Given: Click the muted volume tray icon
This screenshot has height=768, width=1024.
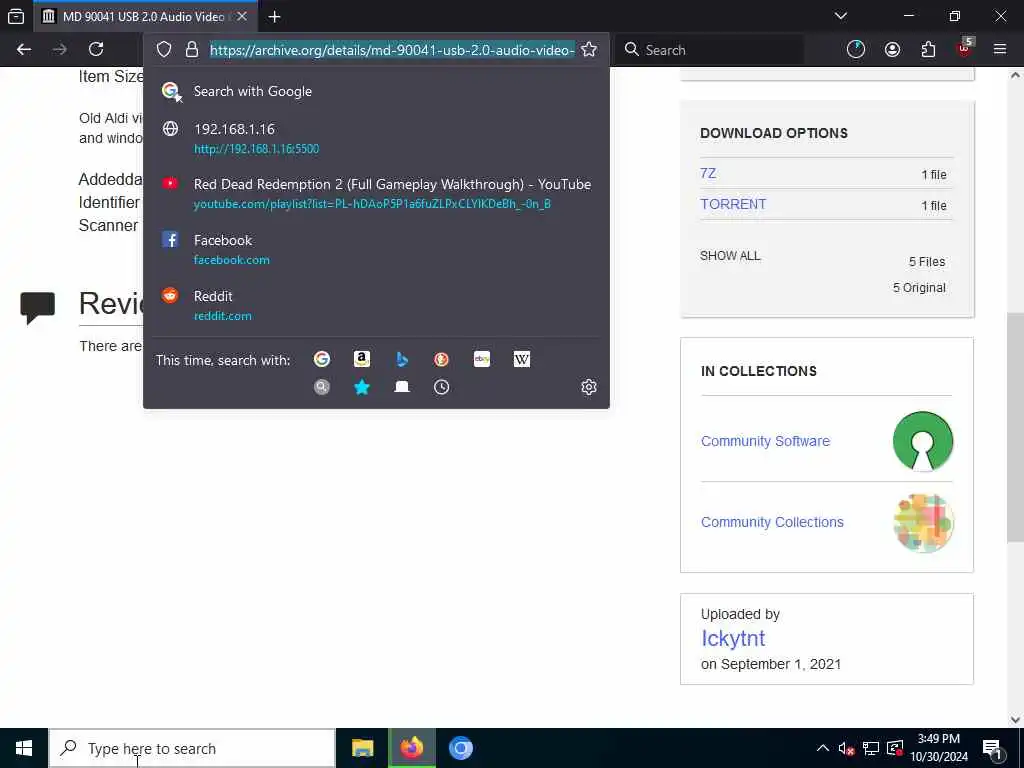Looking at the screenshot, I should tap(846, 748).
